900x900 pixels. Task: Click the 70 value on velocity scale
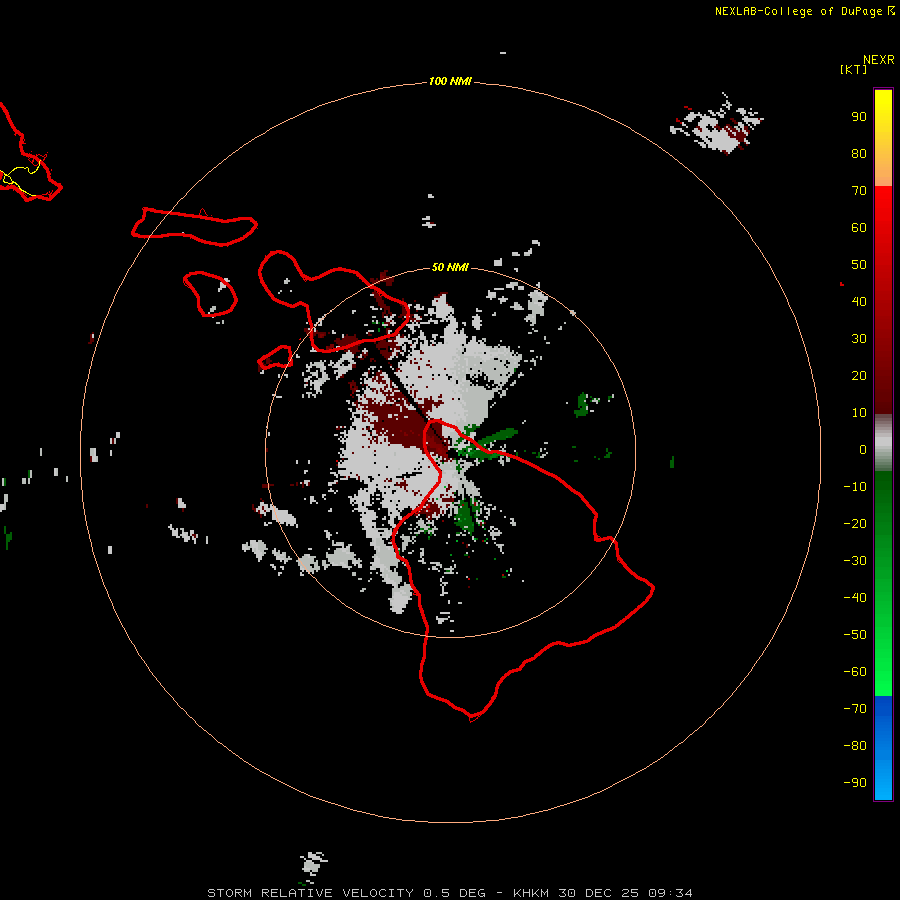tap(859, 191)
